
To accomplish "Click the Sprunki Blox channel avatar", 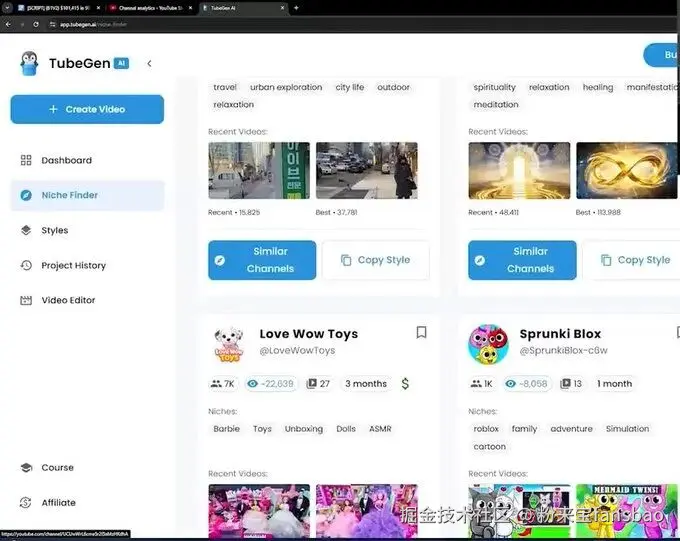I will [x=488, y=344].
